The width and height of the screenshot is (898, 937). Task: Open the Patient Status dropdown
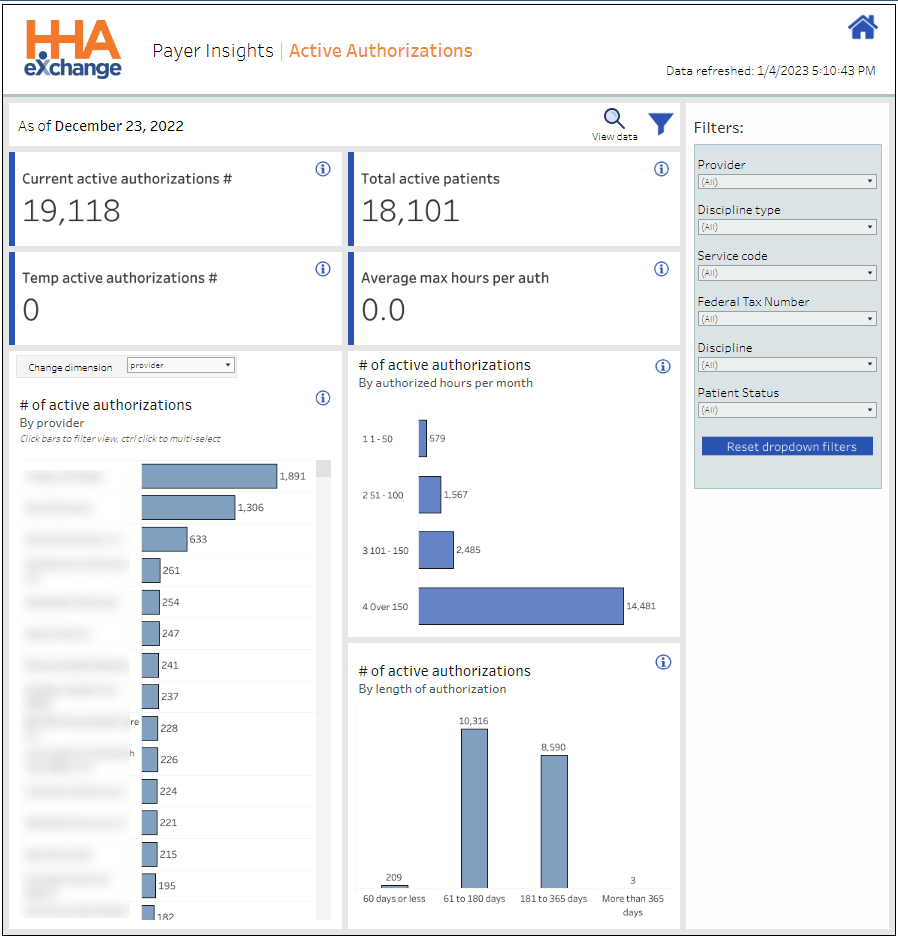(x=787, y=410)
